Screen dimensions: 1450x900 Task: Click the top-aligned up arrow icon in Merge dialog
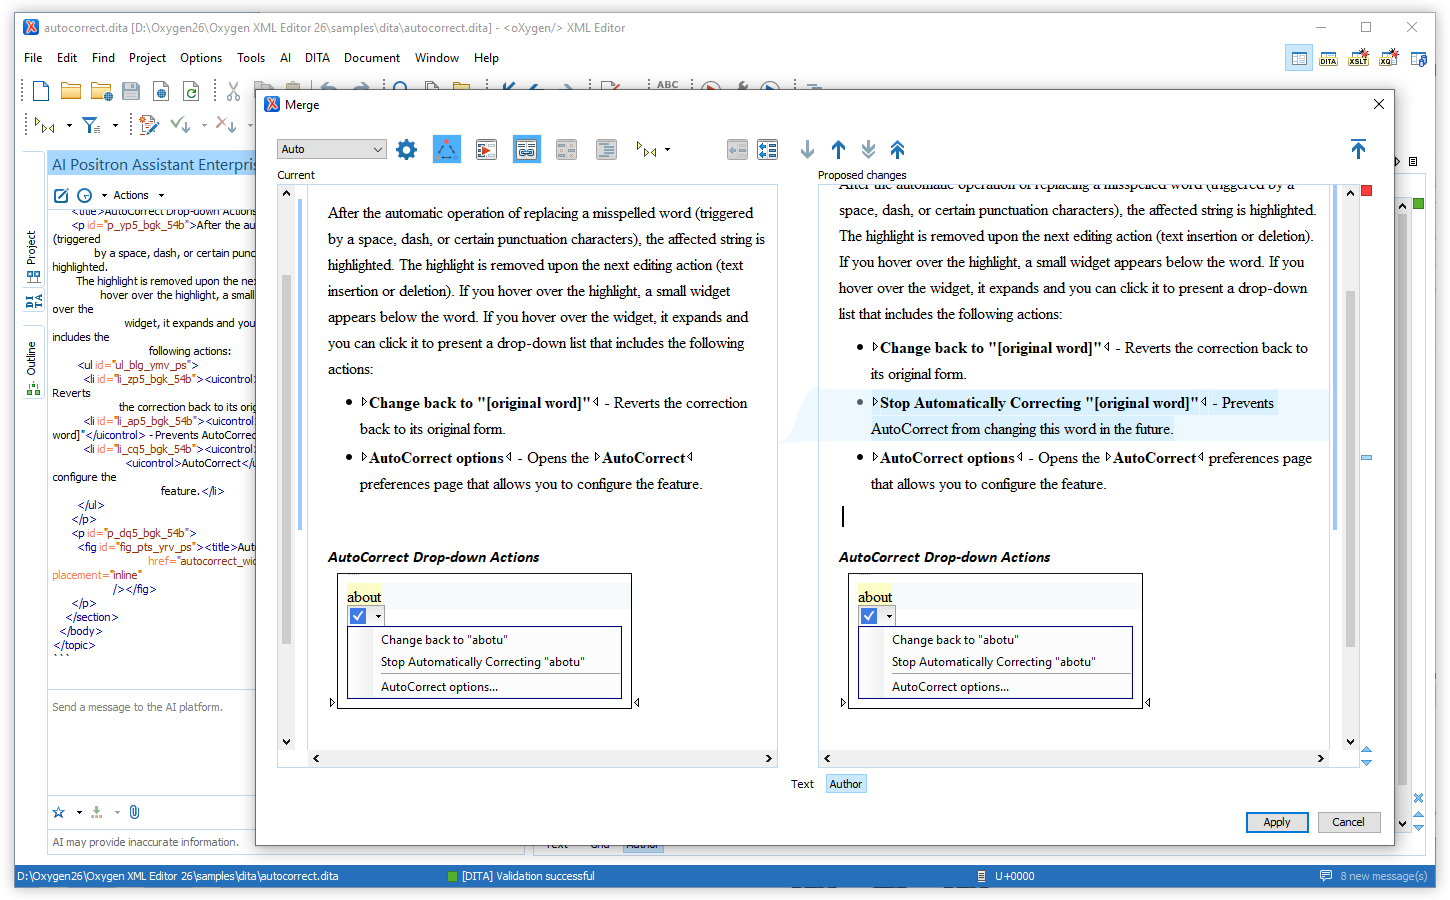point(1358,149)
